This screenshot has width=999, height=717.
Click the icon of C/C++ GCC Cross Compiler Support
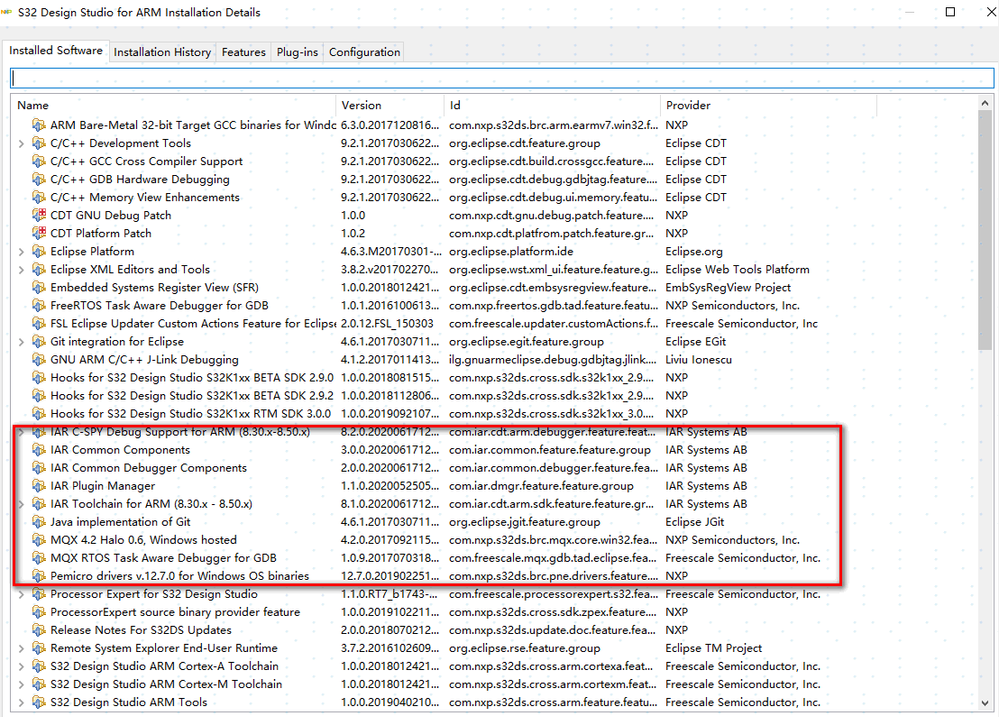click(x=39, y=161)
